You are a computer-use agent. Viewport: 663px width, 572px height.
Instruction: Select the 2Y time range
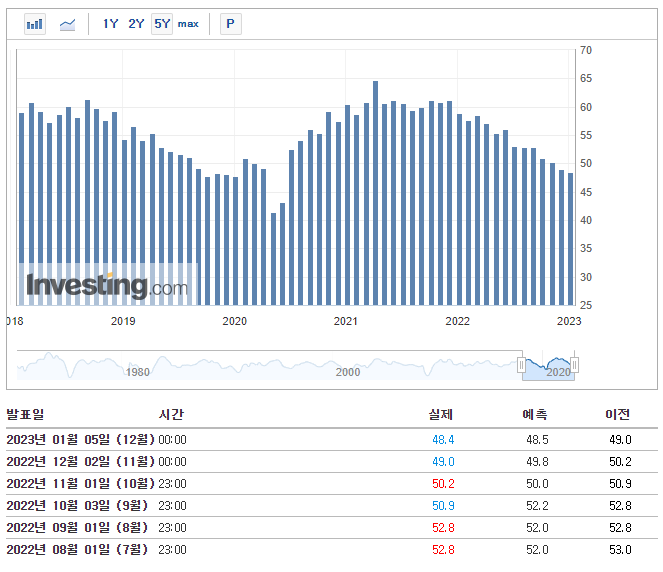(136, 24)
